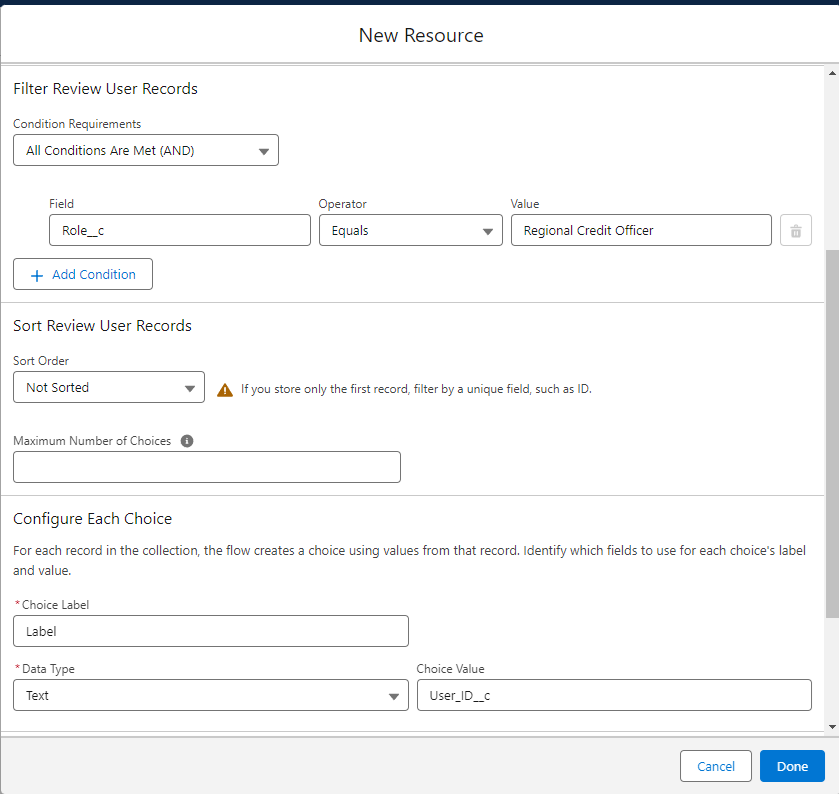840x794 pixels.
Task: Click into the Choice Label input
Action: click(210, 631)
